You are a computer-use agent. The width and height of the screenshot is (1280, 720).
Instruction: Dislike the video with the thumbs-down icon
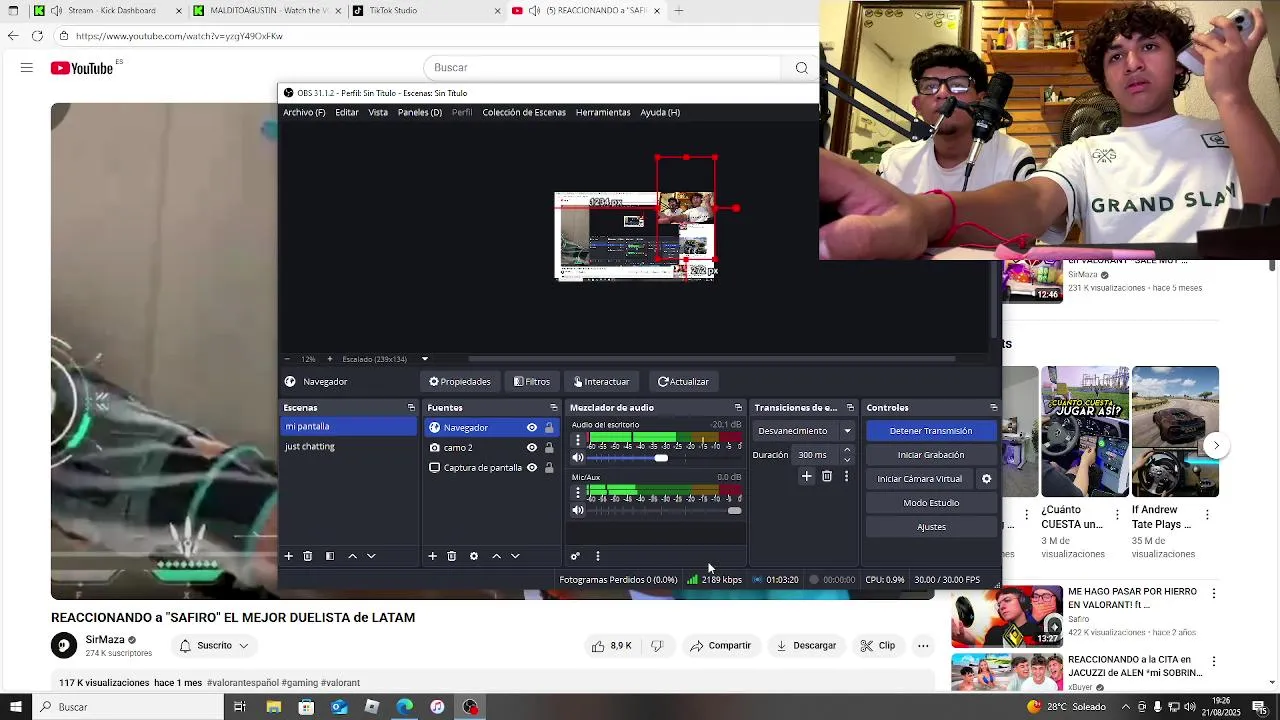(x=657, y=646)
